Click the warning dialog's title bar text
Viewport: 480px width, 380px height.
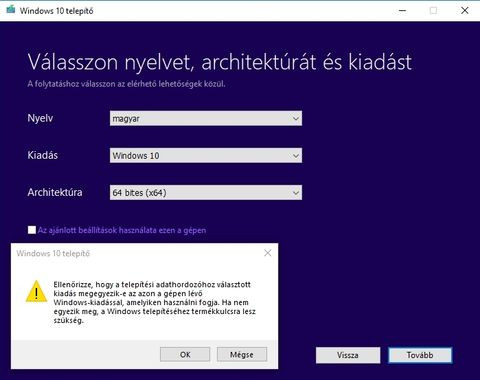[53, 254]
